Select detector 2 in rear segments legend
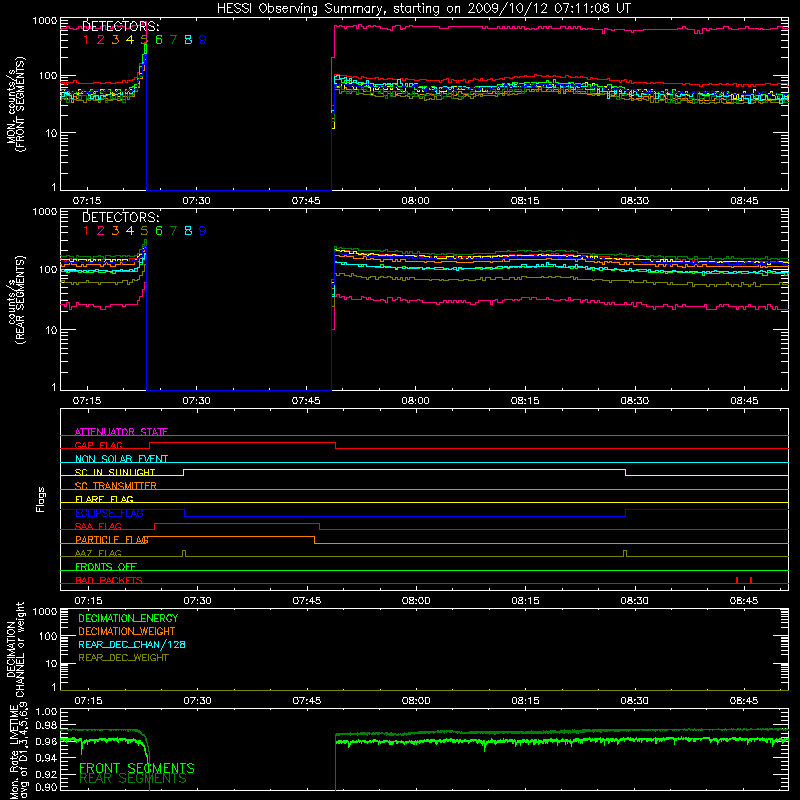Viewport: 800px width, 800px height. pos(101,231)
